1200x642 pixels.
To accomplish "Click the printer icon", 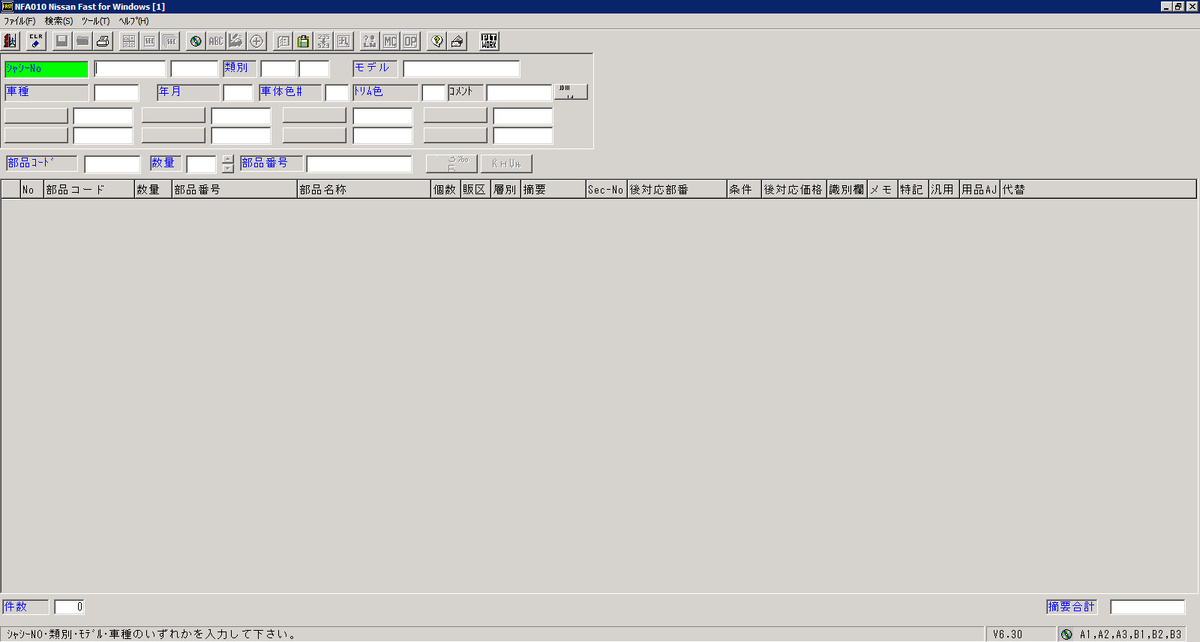I will [102, 41].
